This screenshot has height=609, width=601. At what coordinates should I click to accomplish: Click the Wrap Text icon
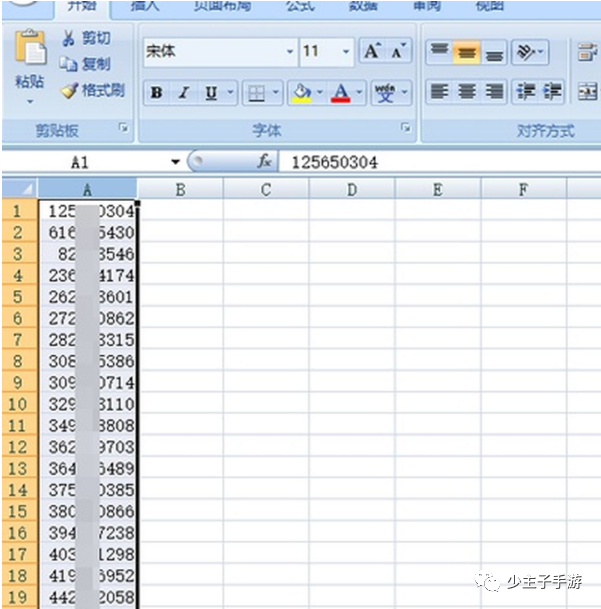[587, 52]
